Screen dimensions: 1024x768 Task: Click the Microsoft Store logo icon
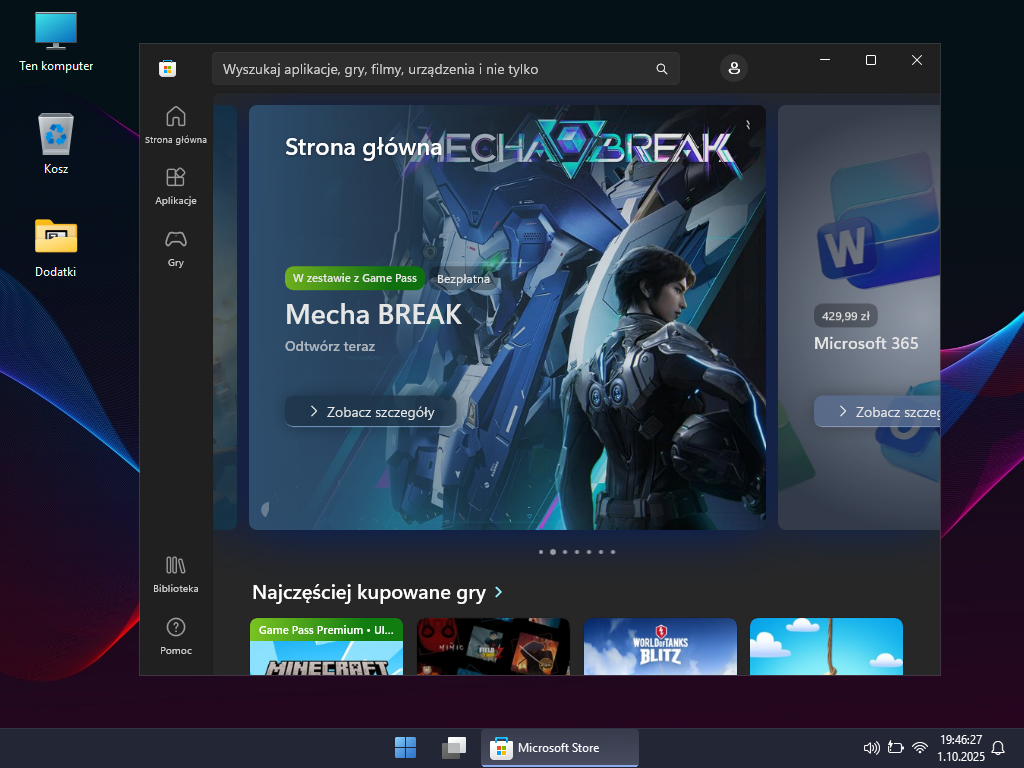click(168, 68)
